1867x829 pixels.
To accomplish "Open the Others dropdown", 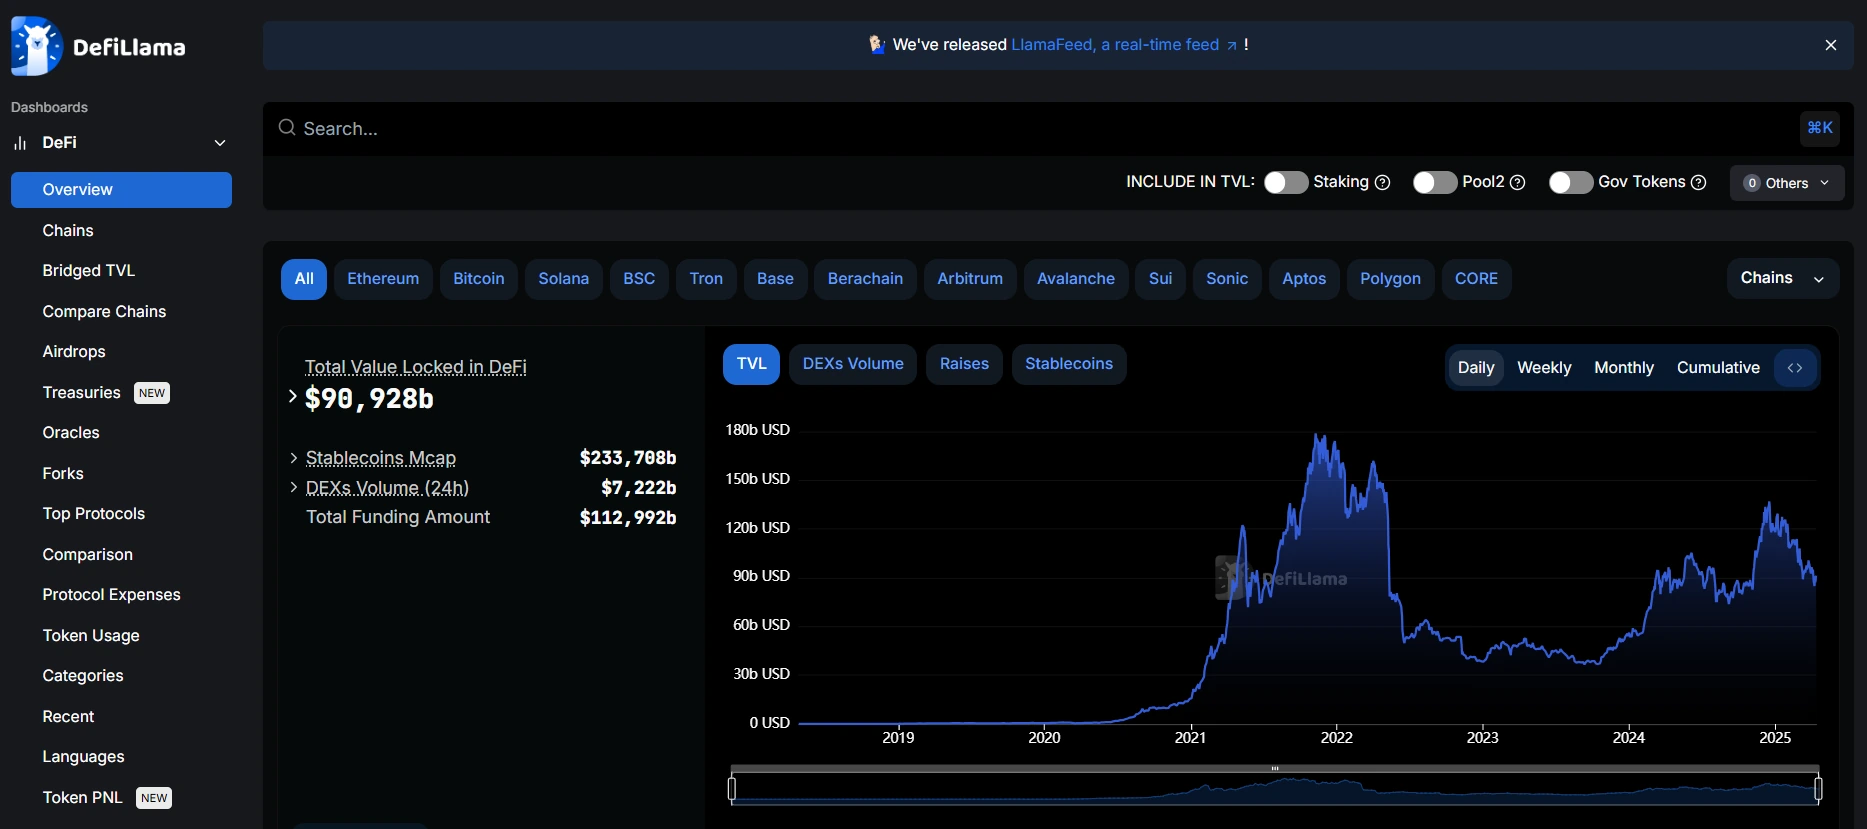I will click(1787, 183).
